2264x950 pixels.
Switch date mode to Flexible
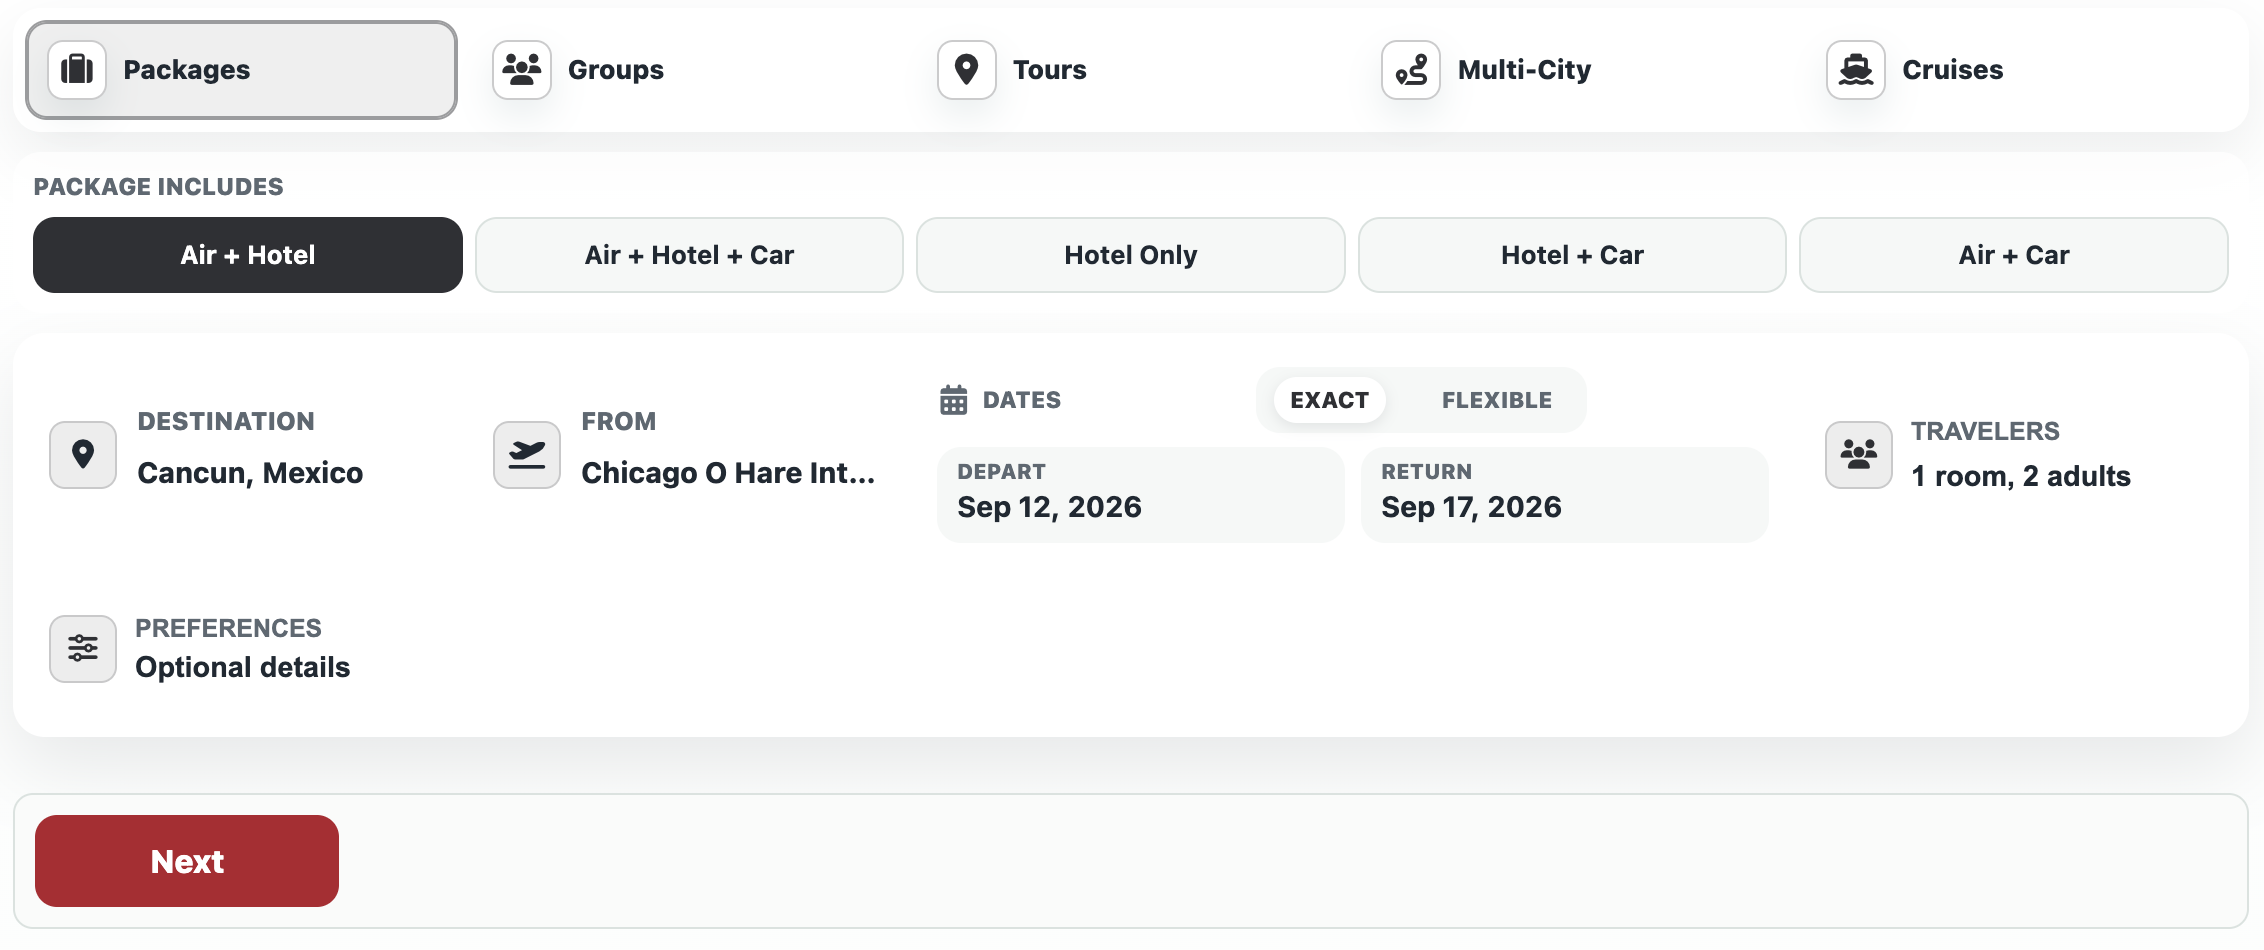[x=1497, y=400]
